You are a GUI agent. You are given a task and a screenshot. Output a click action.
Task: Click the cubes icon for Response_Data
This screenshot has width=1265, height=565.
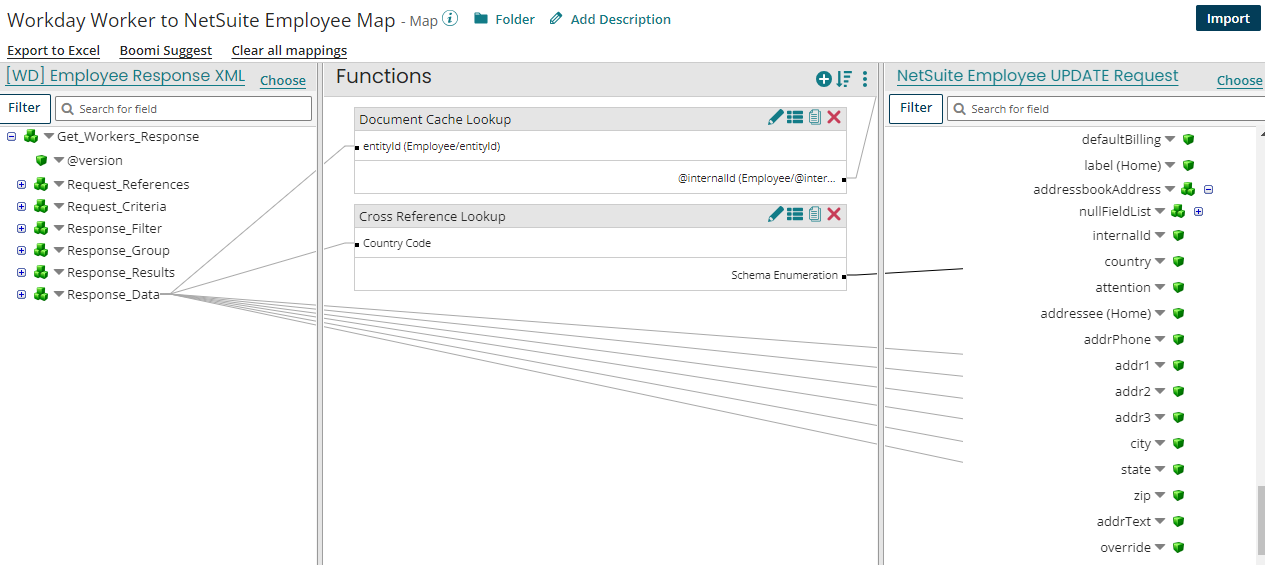point(41,294)
